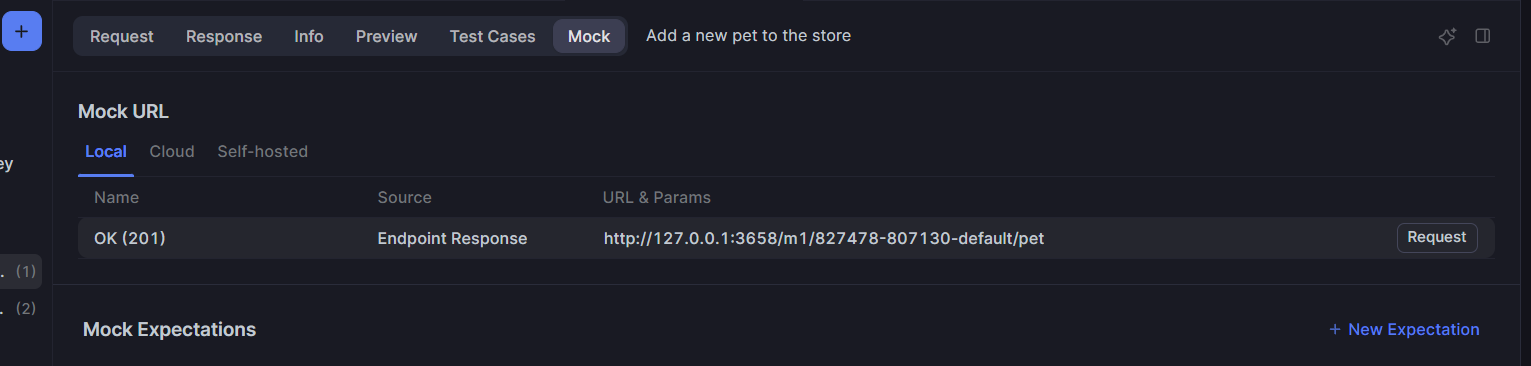
Task: Click the Endpoint Response source cell
Action: tap(452, 238)
